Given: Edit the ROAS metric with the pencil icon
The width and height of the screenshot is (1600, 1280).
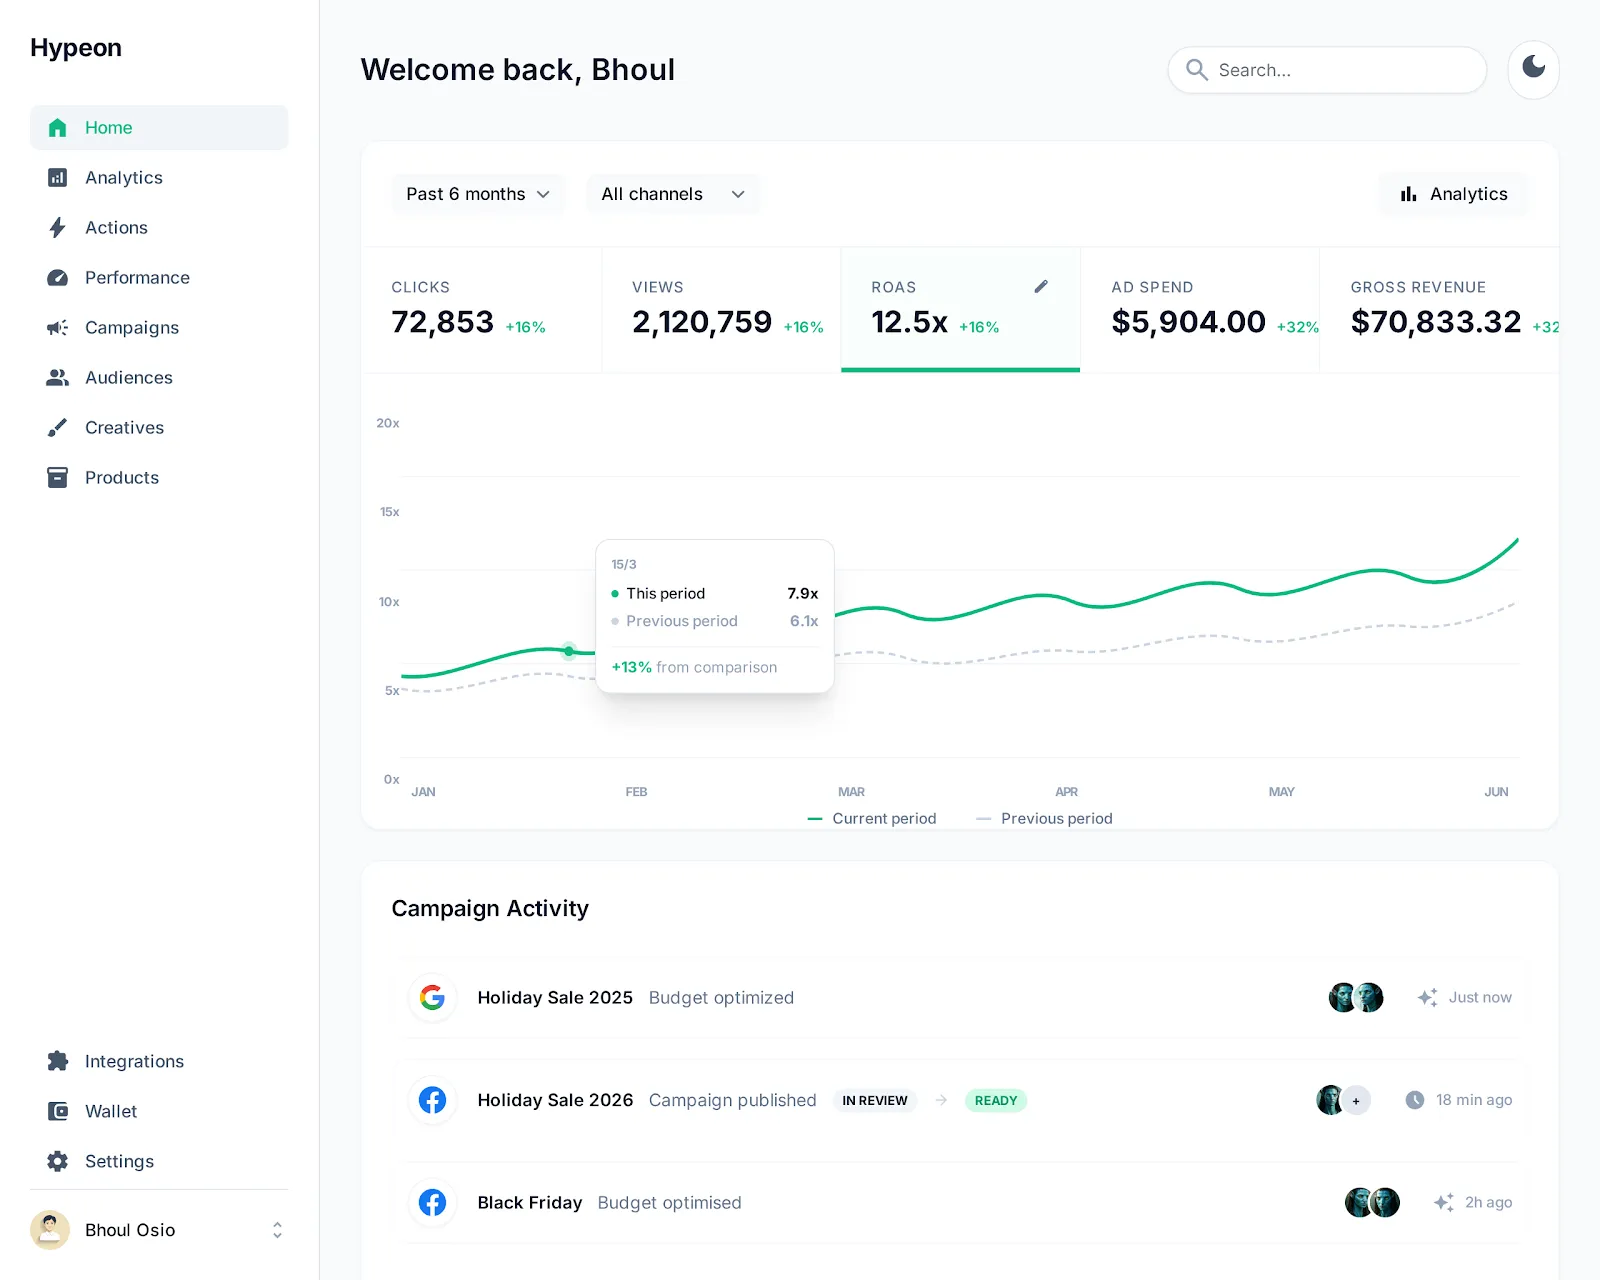Looking at the screenshot, I should (x=1041, y=286).
